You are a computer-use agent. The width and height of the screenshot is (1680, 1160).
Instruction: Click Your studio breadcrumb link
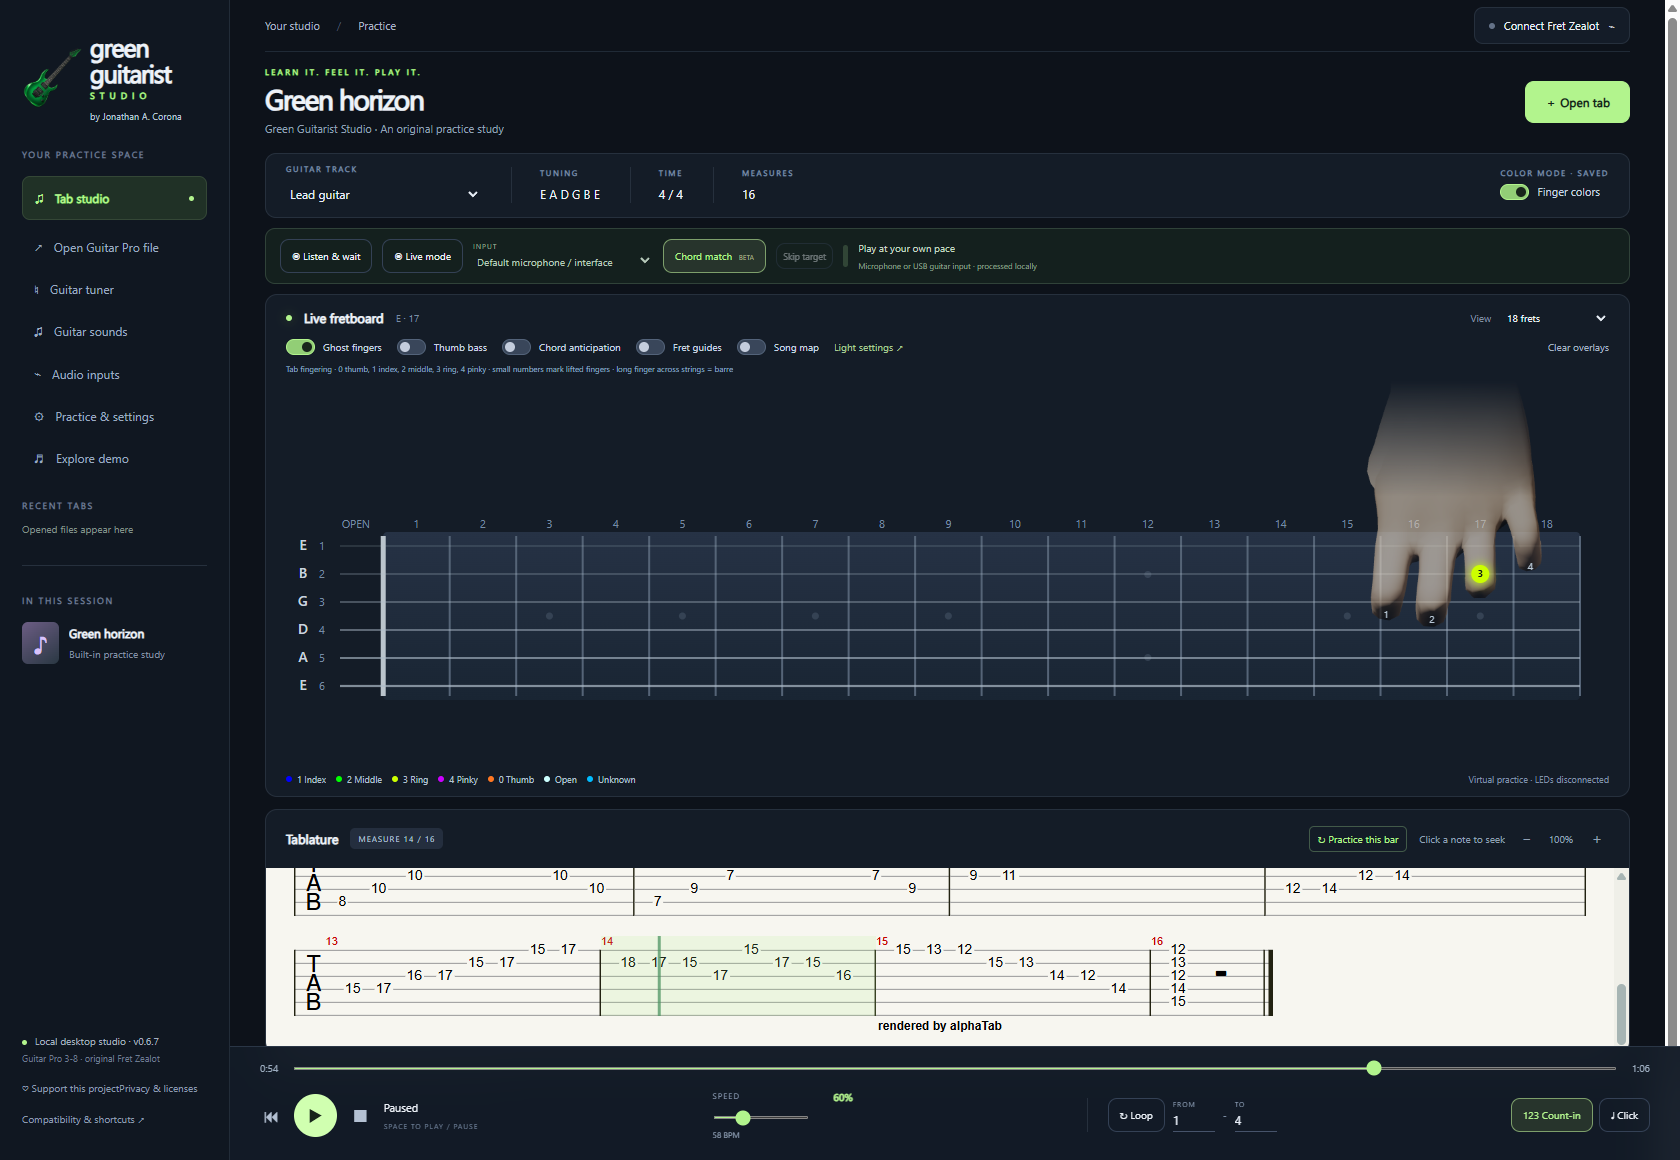click(x=292, y=26)
